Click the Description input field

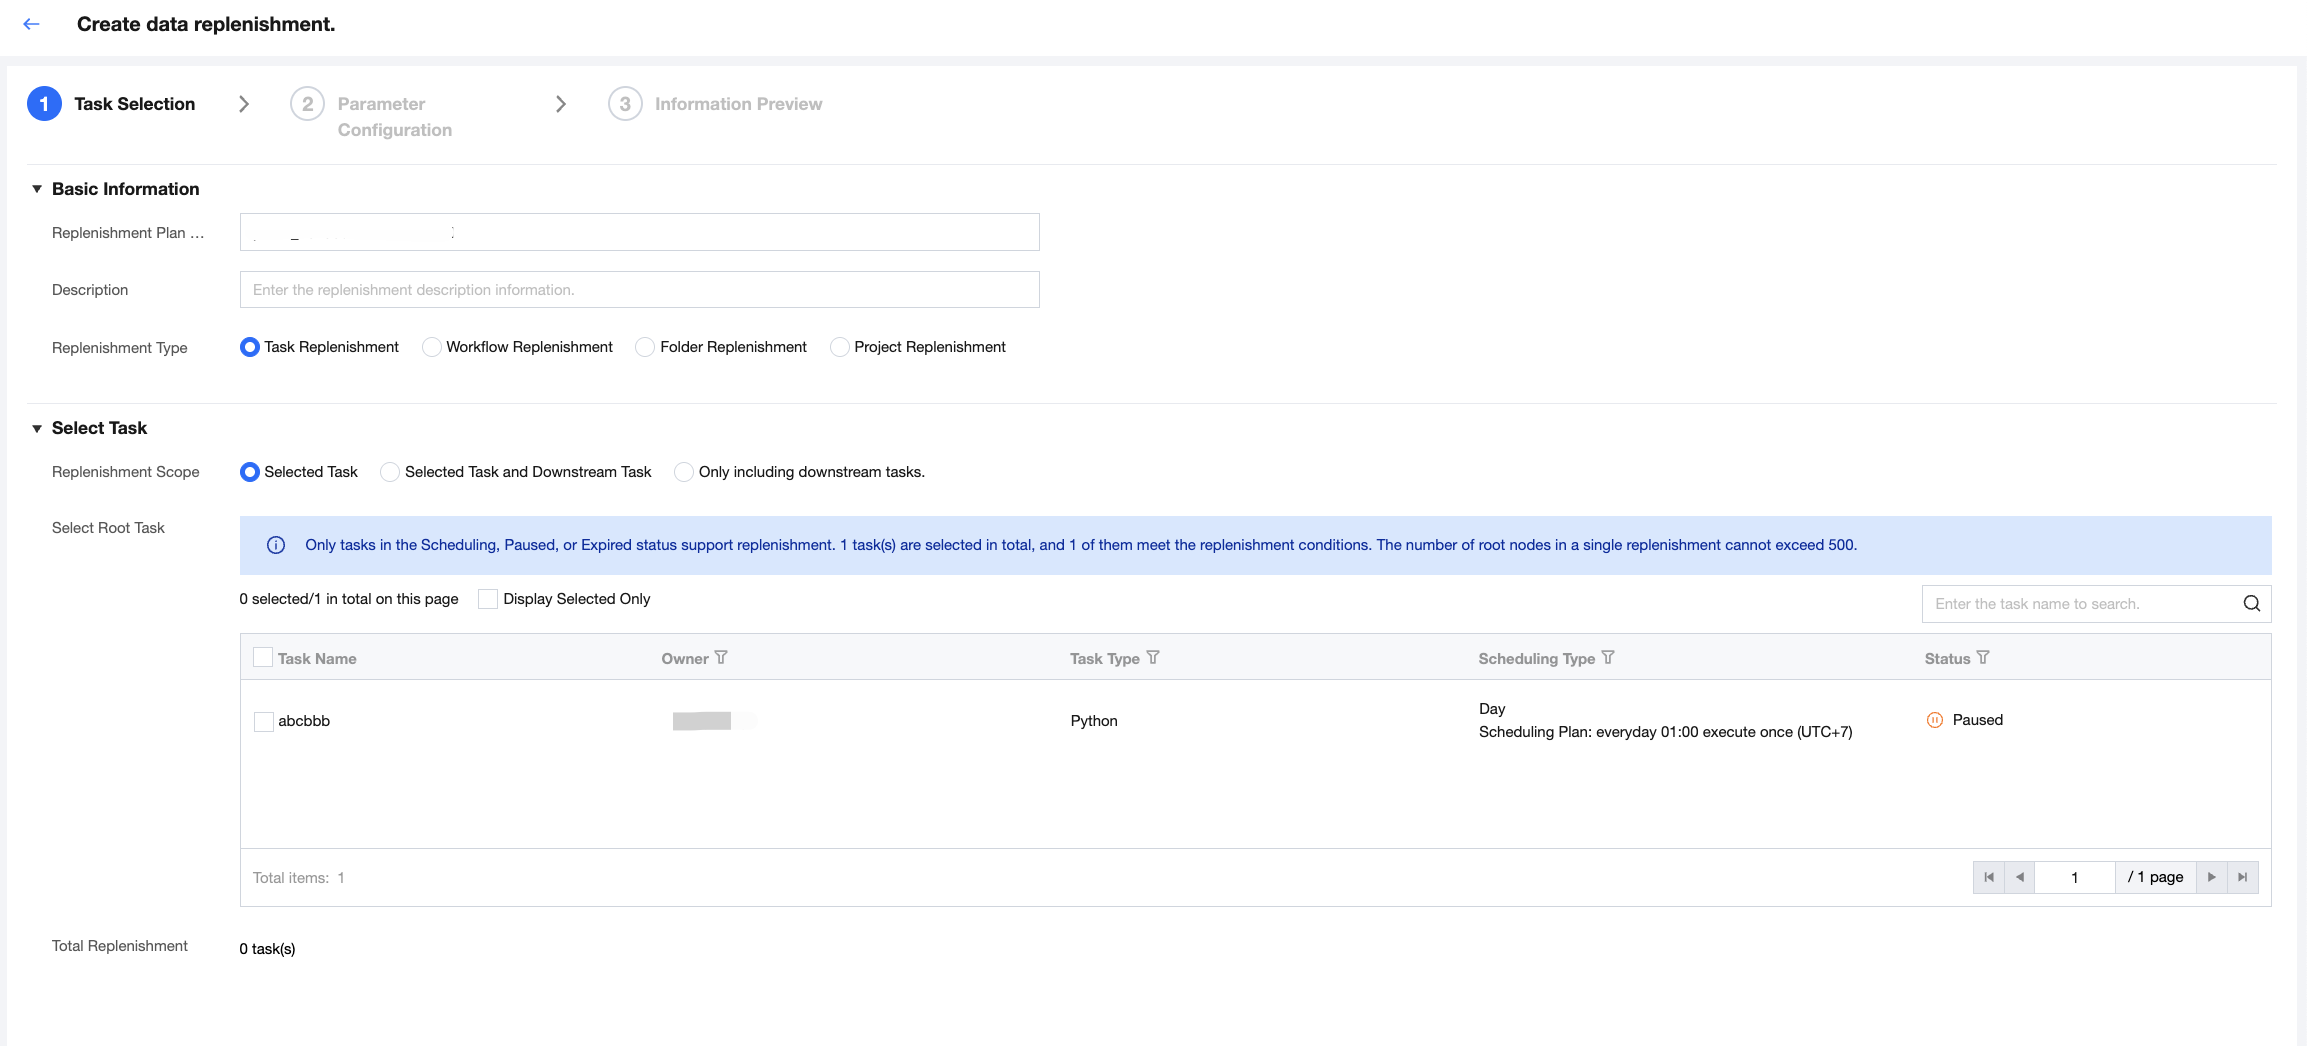pos(639,290)
